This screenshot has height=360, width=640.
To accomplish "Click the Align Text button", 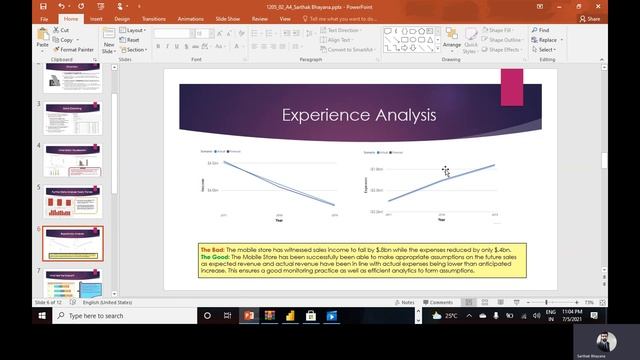I will (x=336, y=40).
